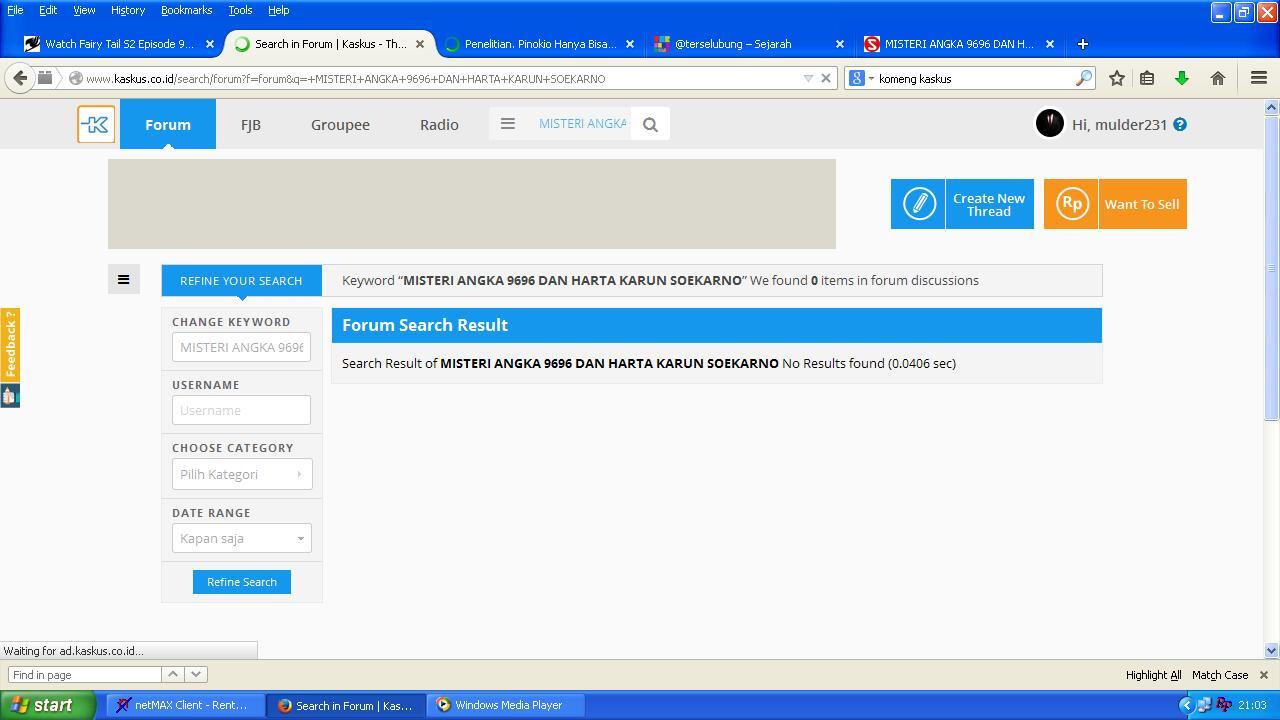Open the Pilih Kategori dropdown
1280x720 pixels.
click(241, 474)
